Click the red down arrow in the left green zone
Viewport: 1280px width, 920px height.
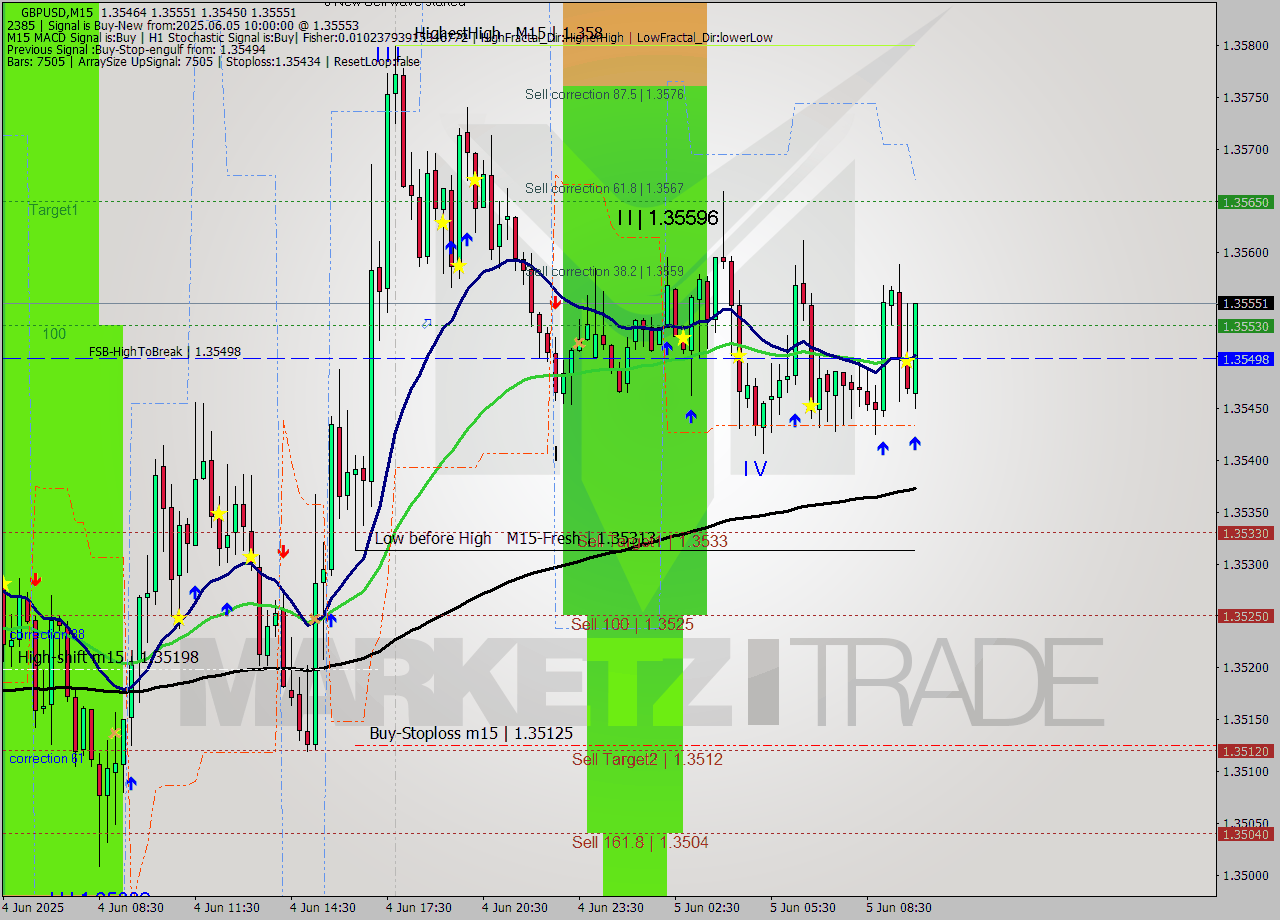[x=36, y=578]
